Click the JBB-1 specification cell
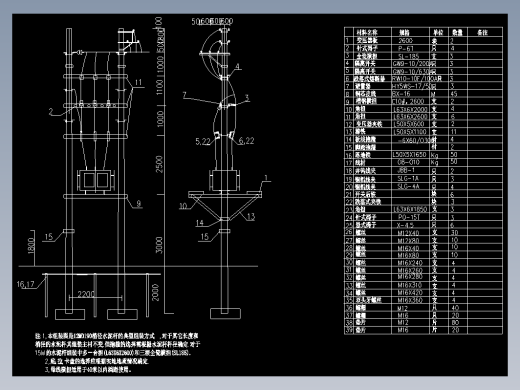 (406, 170)
